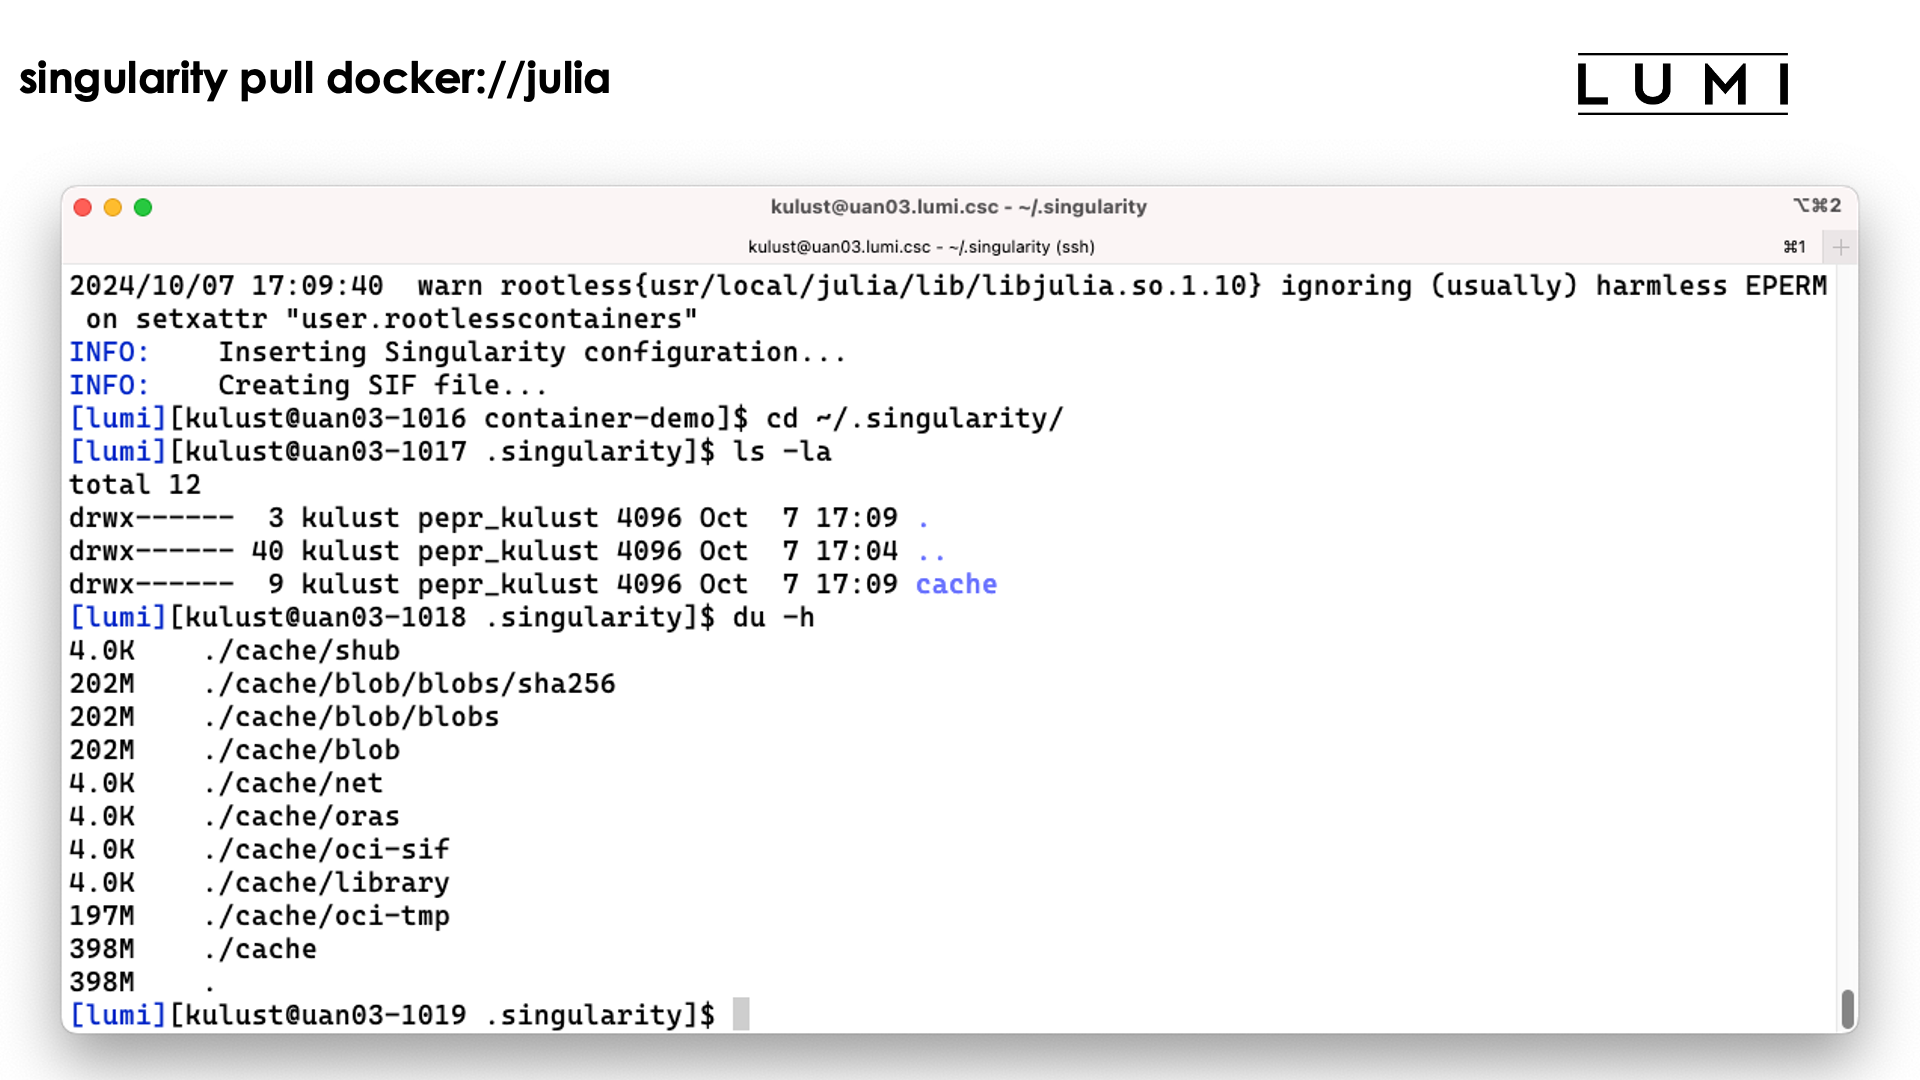
Task: Click the ./cache/blob/blobs/sha256 path
Action: pyautogui.click(x=409, y=684)
